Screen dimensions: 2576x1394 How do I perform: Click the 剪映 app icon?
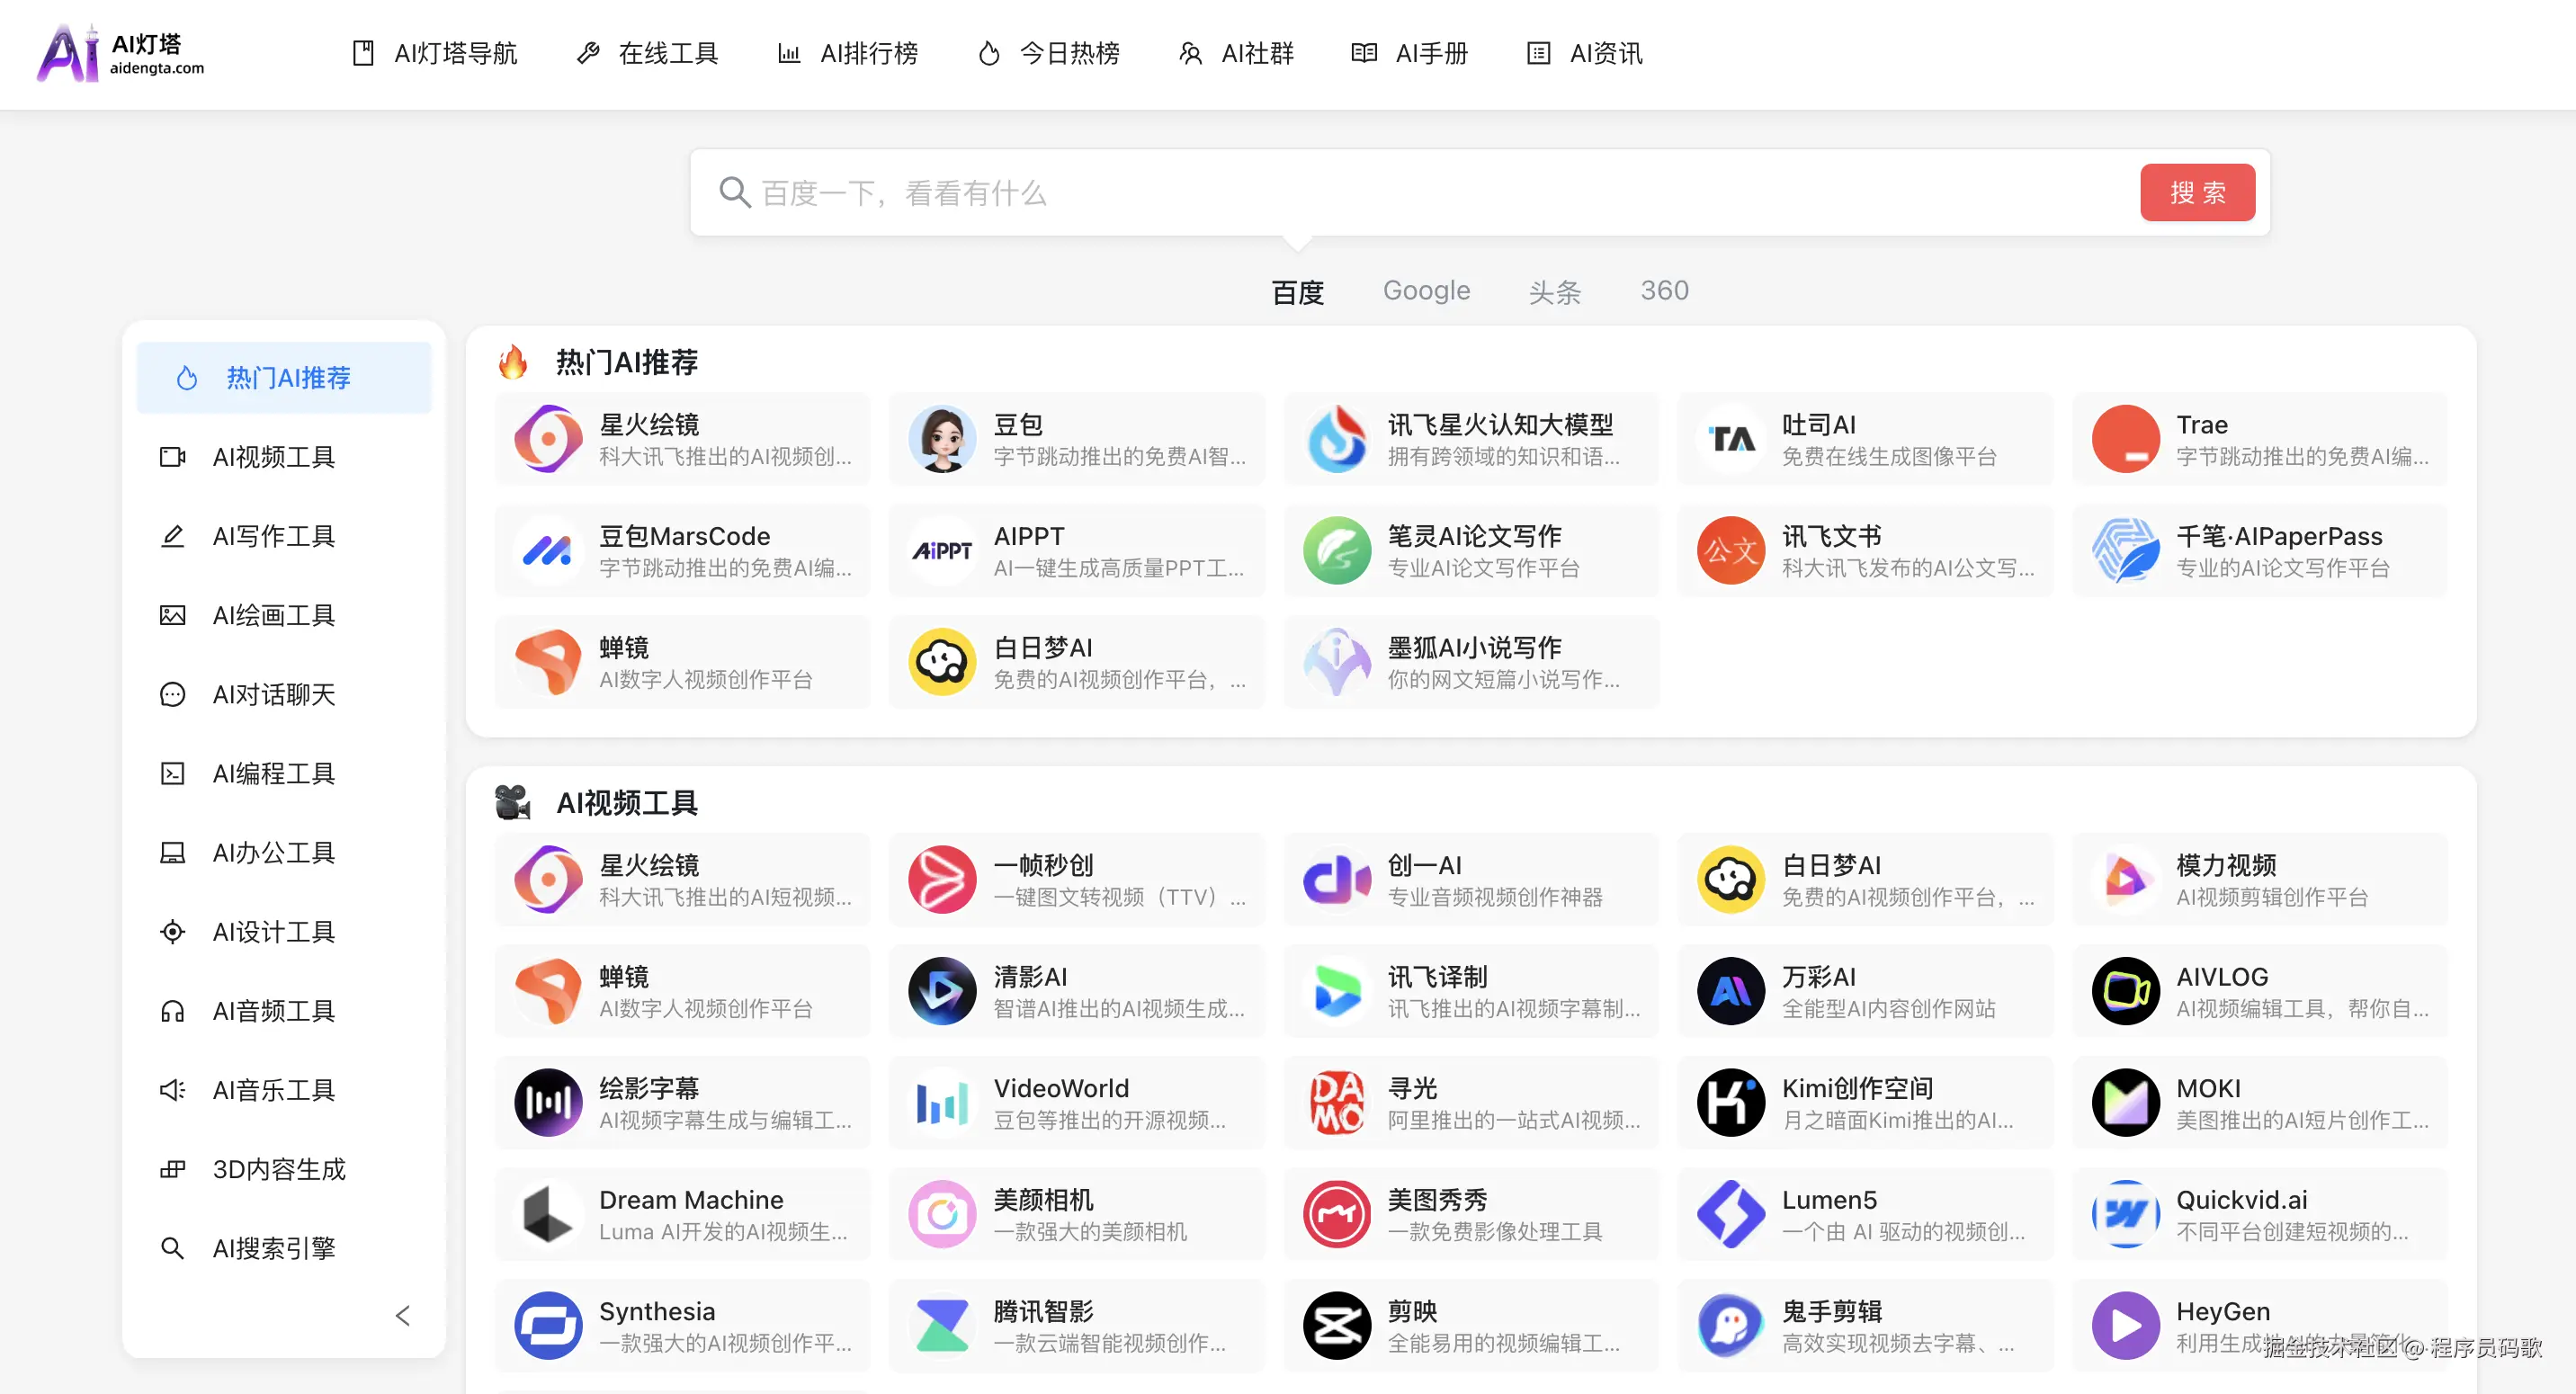(x=1336, y=1325)
